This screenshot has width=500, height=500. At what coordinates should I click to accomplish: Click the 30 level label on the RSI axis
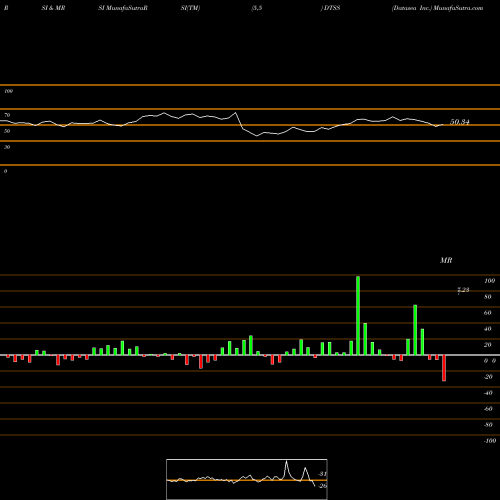(7, 147)
